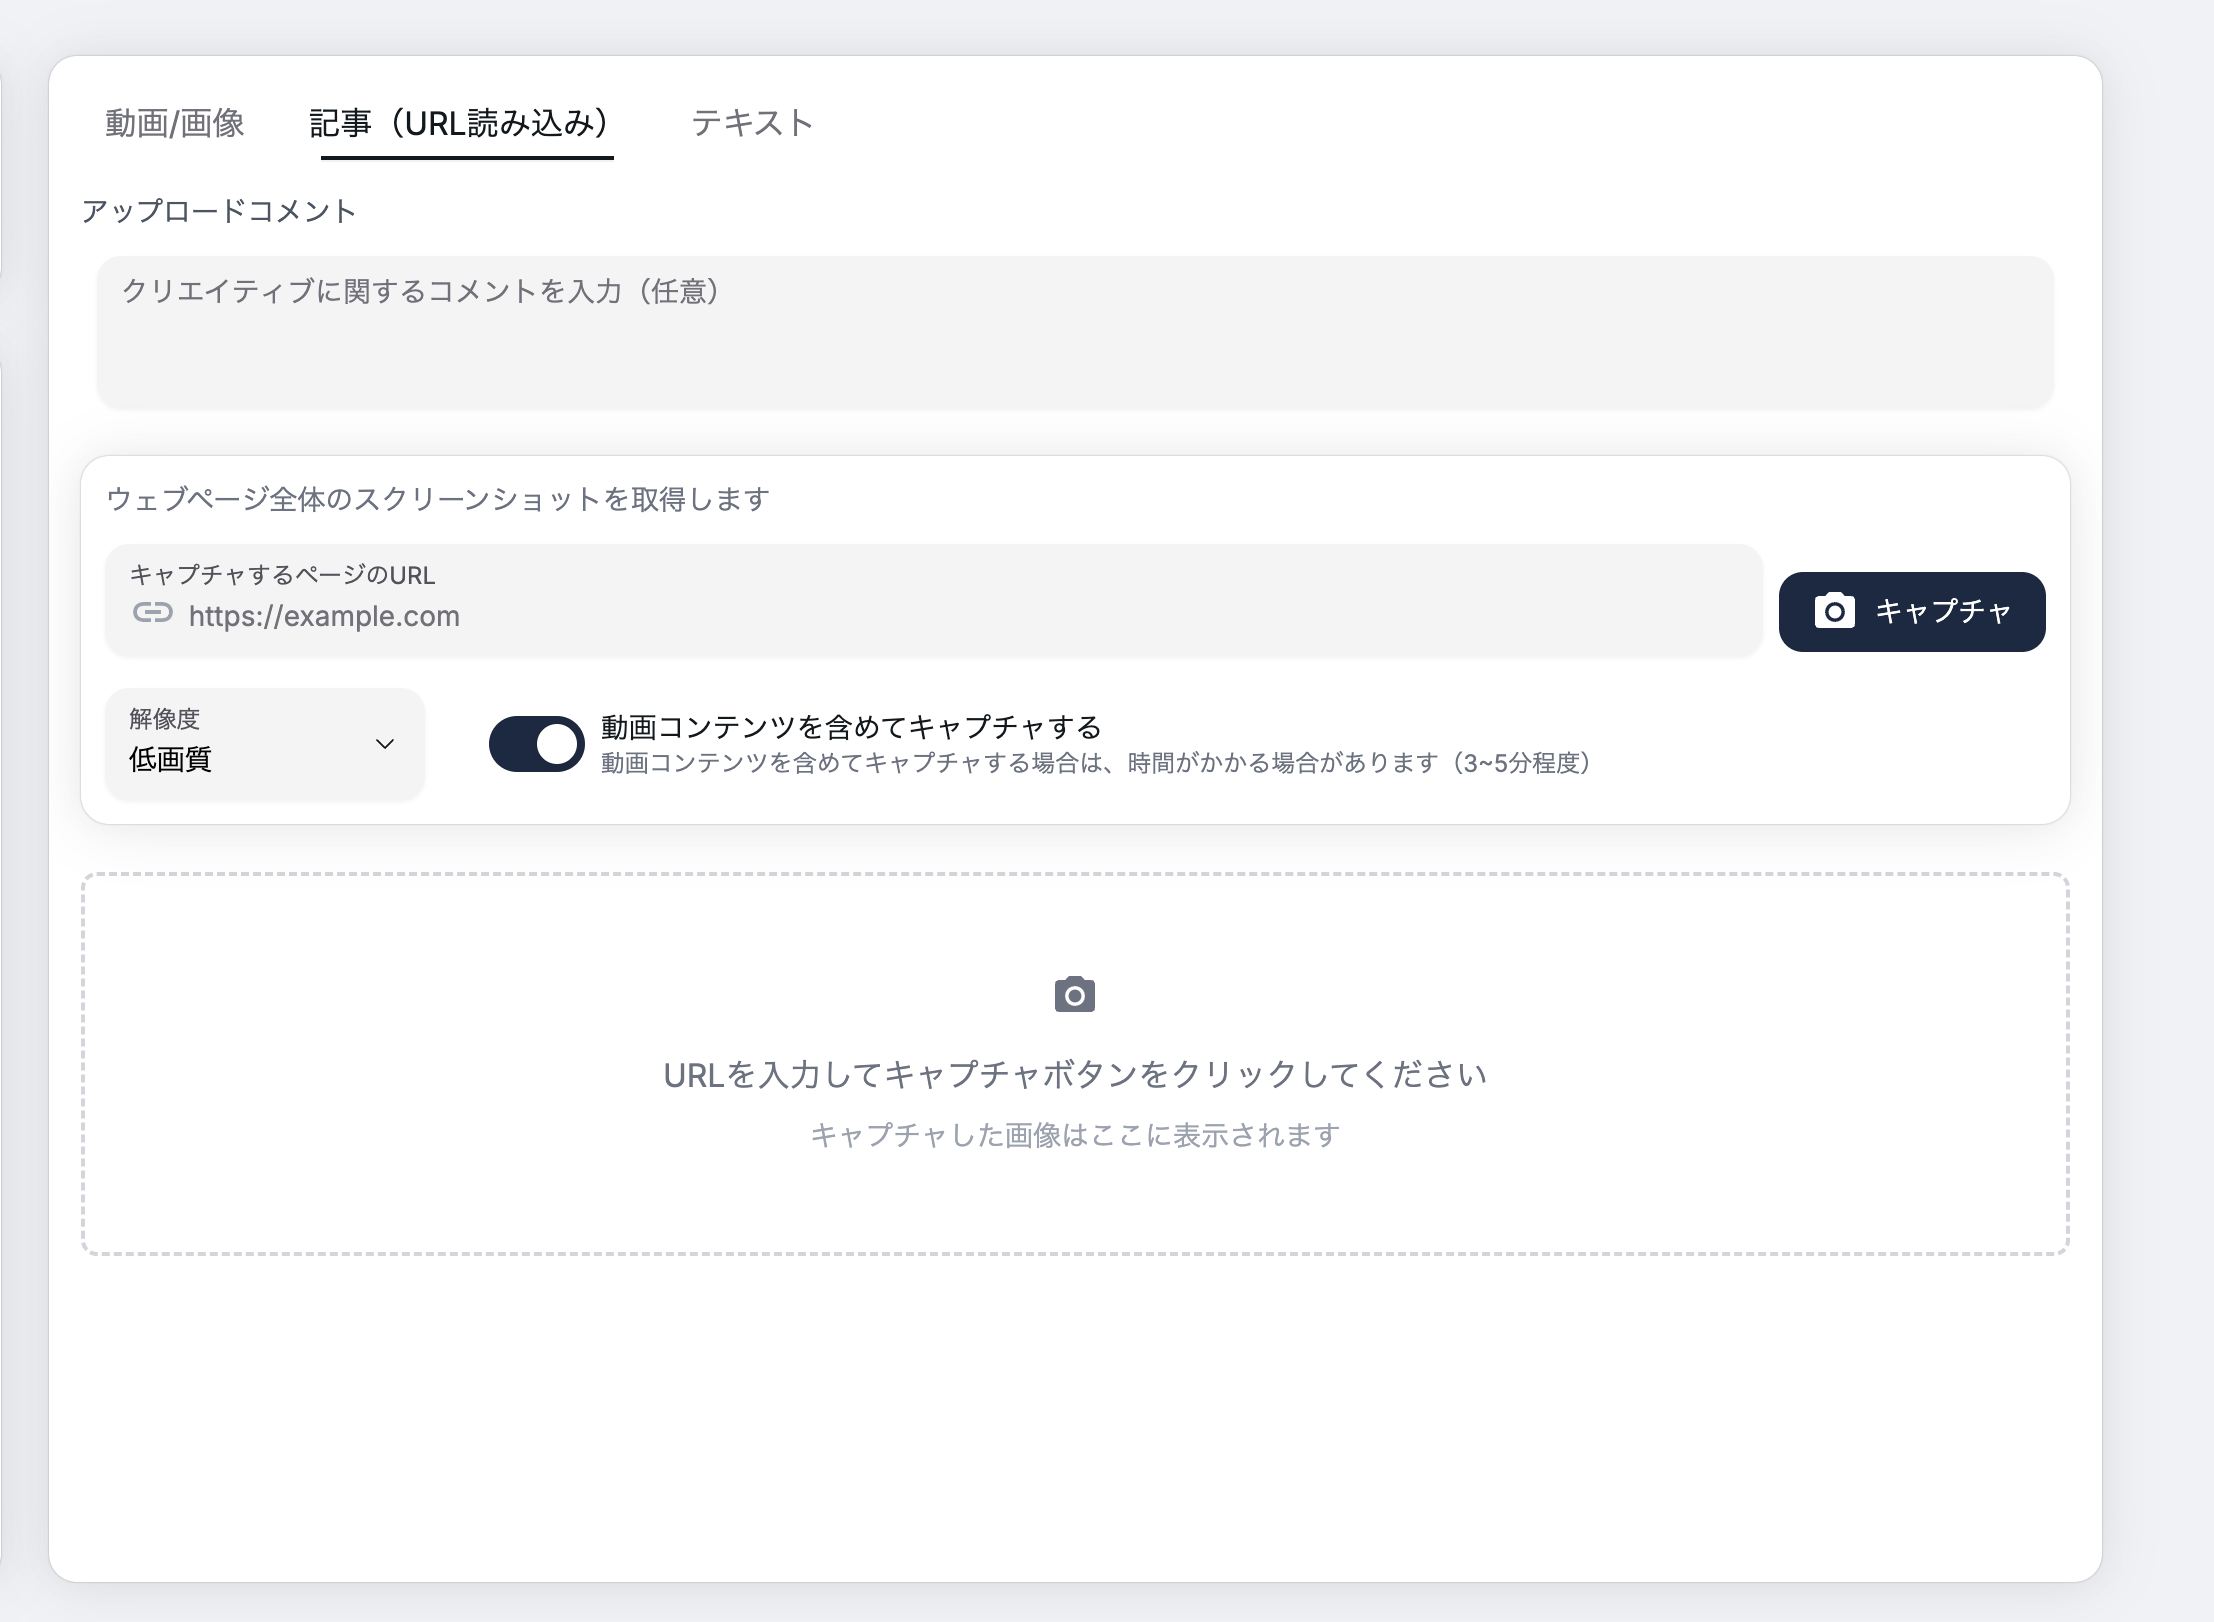2214x1622 pixels.
Task: Select 低画質 in the resolution box
Action: point(168,759)
